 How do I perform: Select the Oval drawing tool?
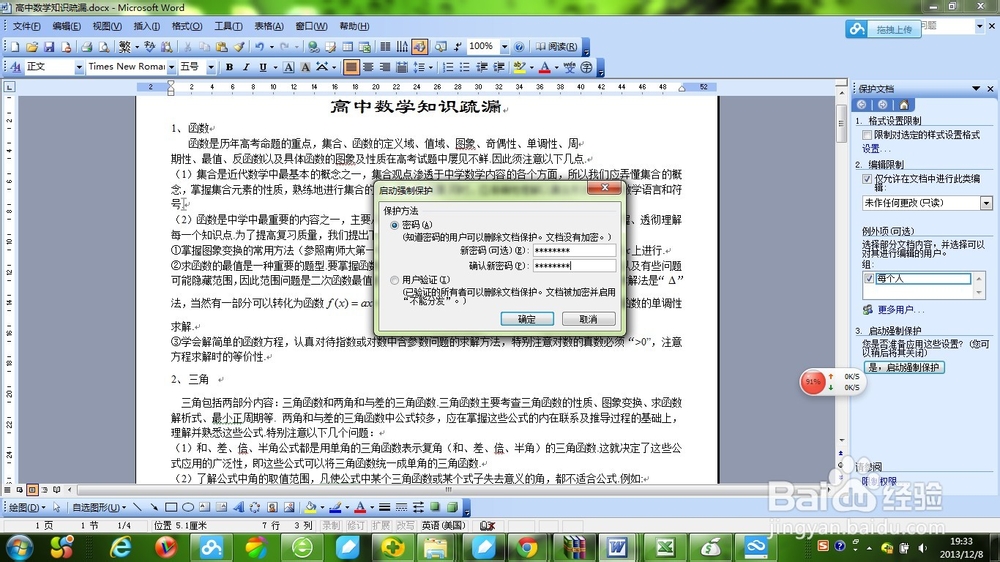point(188,507)
